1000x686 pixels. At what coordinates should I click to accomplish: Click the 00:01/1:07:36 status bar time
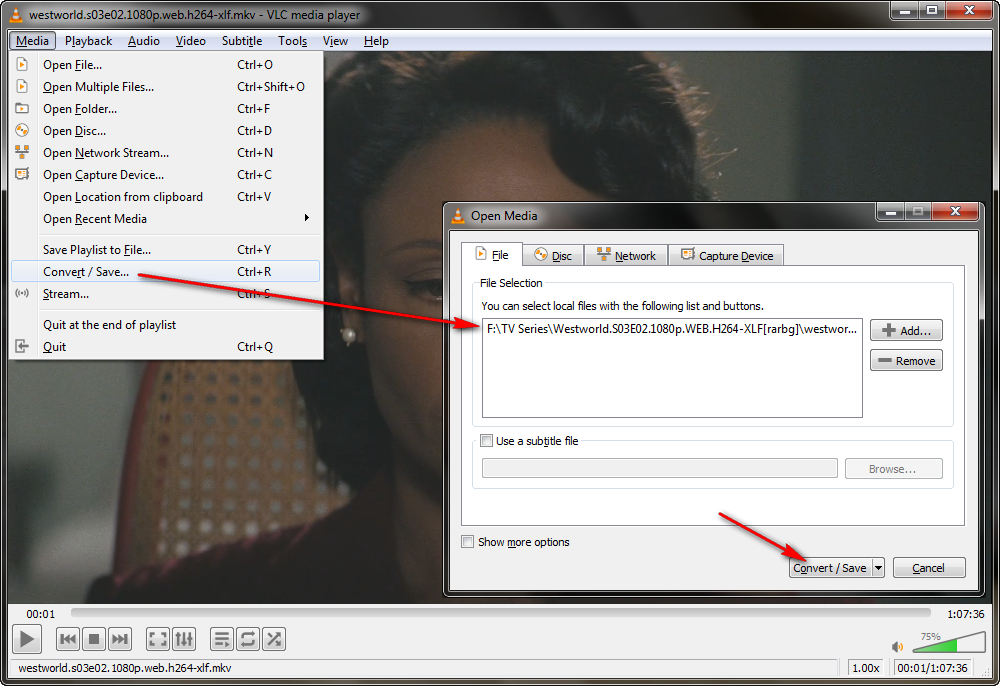(x=932, y=668)
